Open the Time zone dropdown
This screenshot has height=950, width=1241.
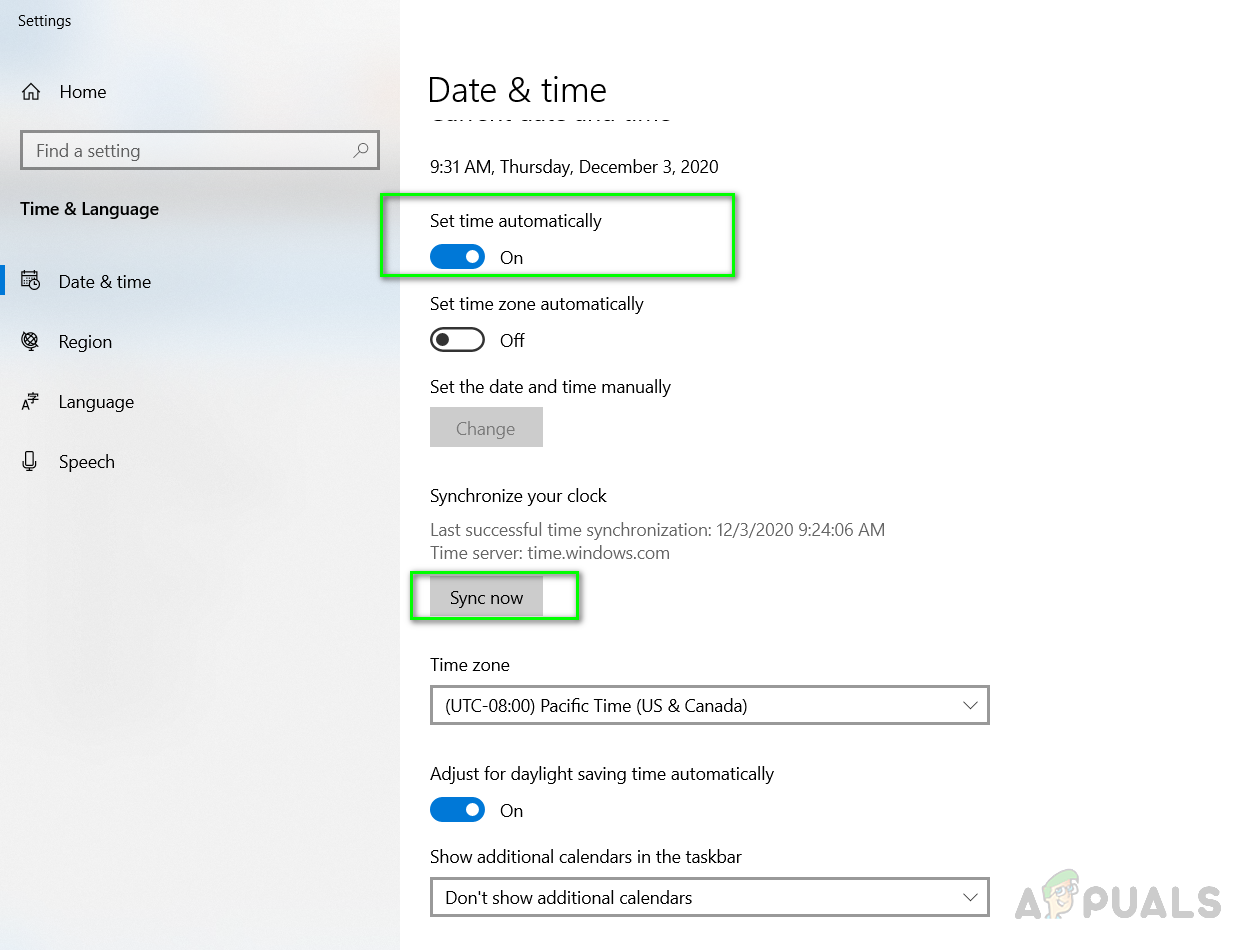click(x=708, y=705)
